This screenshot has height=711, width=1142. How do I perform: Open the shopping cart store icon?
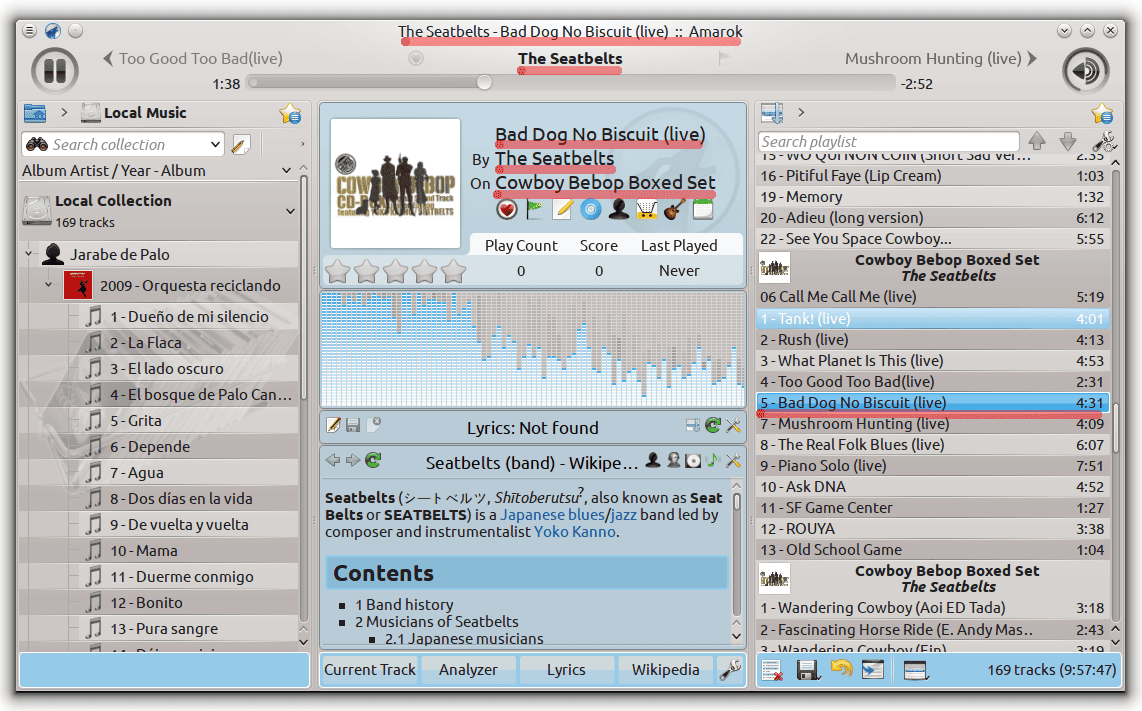647,210
